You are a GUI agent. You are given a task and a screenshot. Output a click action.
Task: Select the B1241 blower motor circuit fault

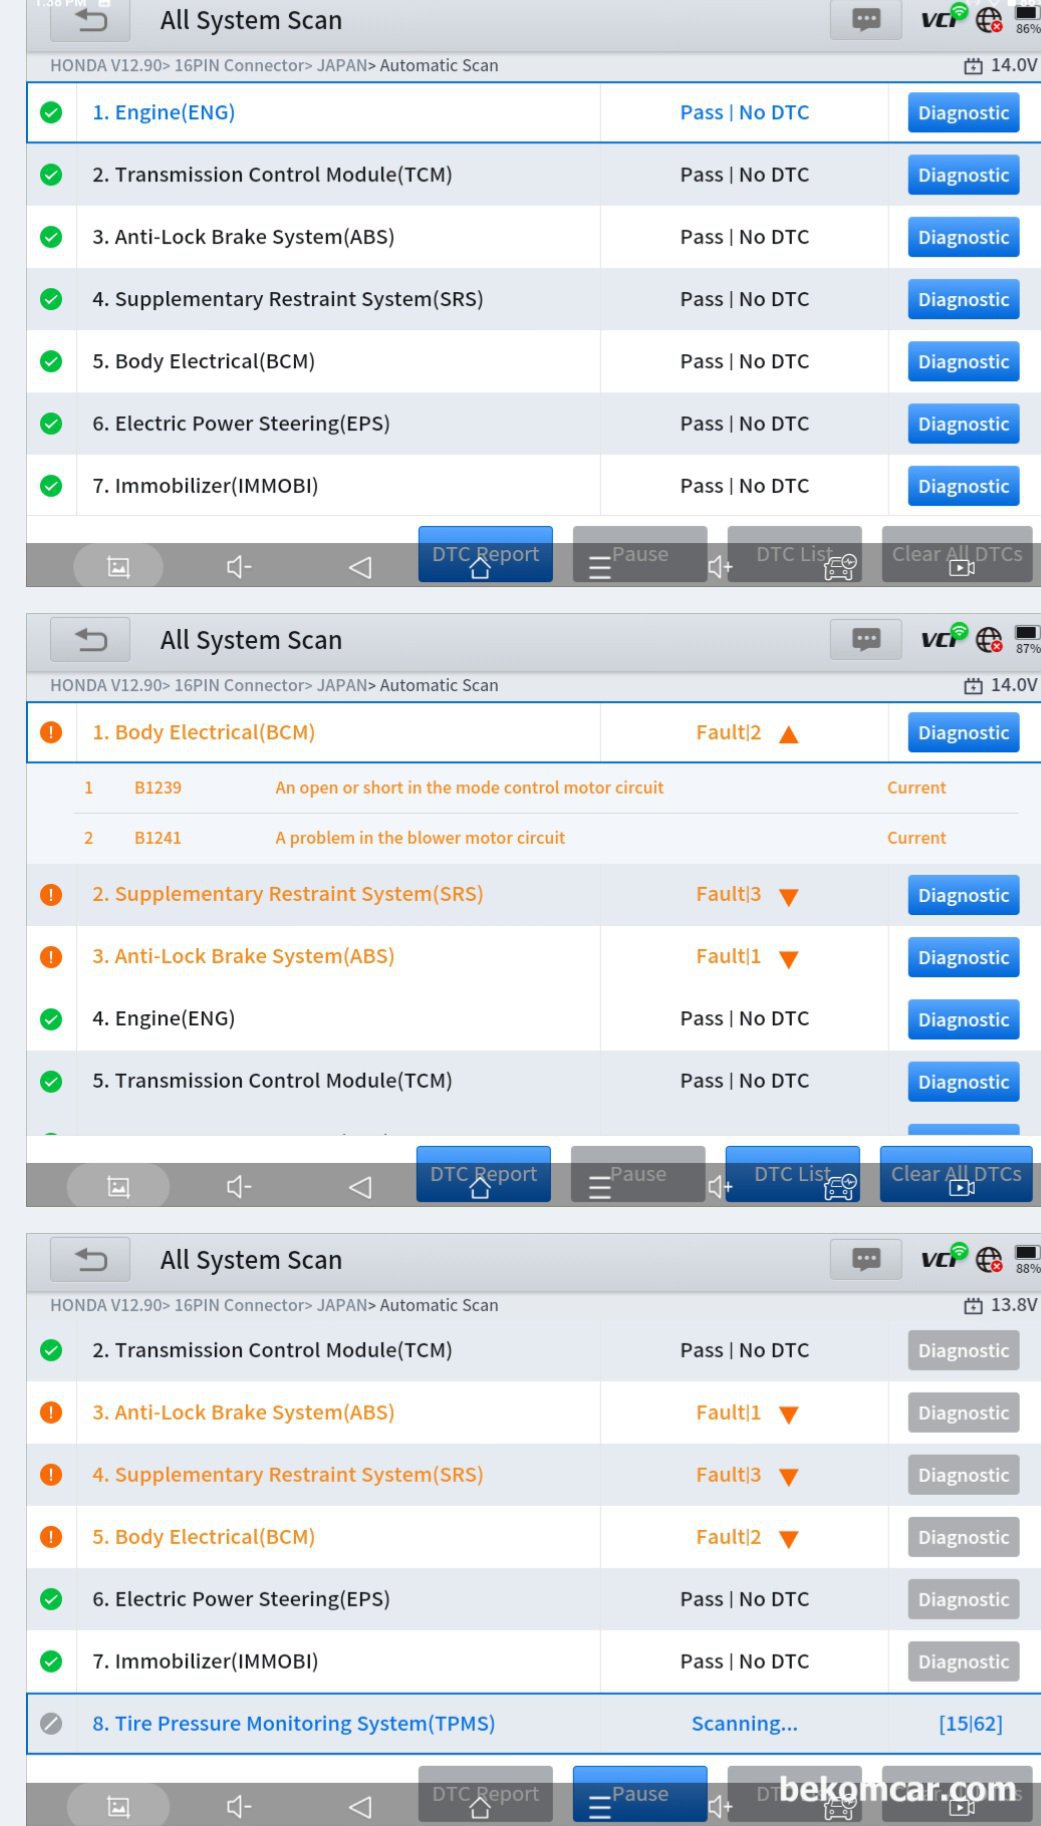pyautogui.click(x=546, y=838)
